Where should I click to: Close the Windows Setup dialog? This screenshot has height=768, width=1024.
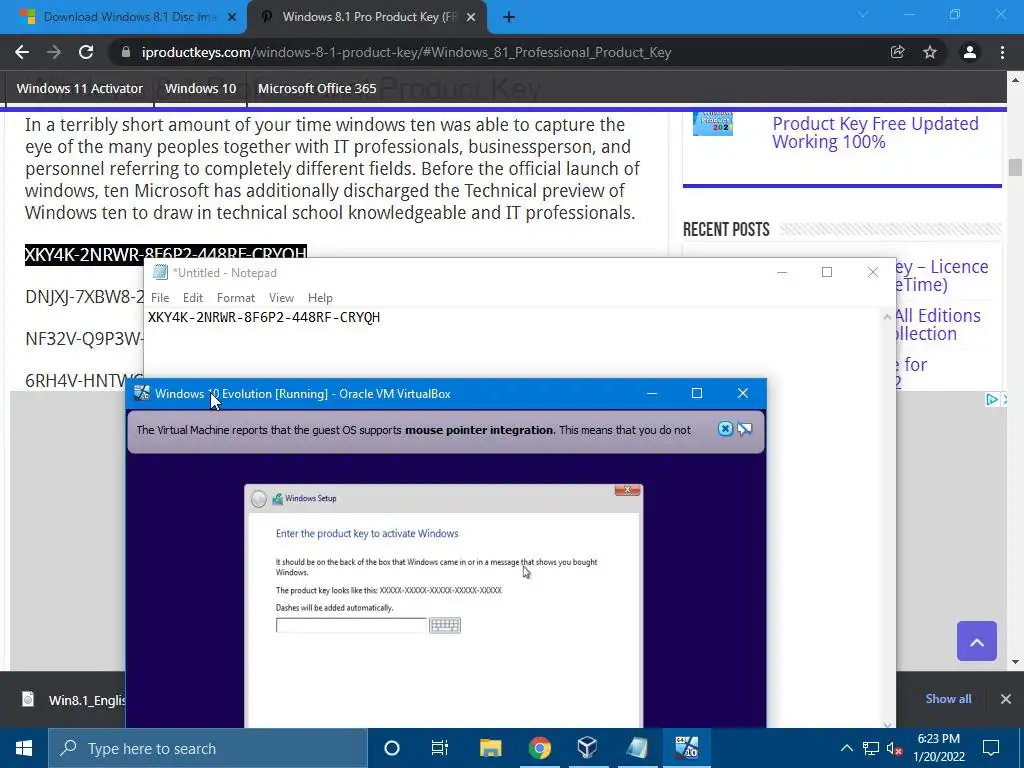pos(627,490)
